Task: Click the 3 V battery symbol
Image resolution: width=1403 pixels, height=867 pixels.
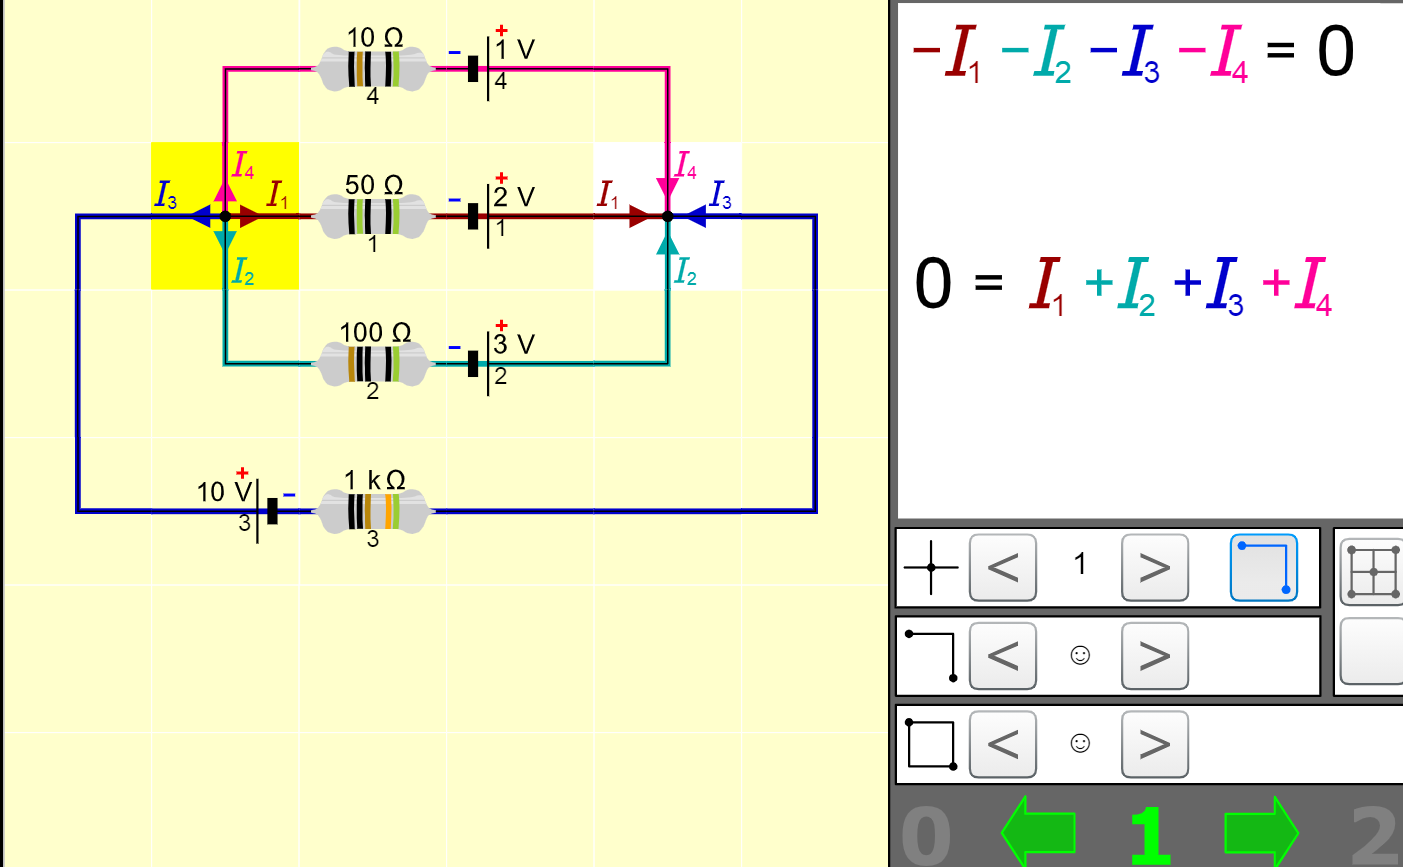Action: click(481, 363)
